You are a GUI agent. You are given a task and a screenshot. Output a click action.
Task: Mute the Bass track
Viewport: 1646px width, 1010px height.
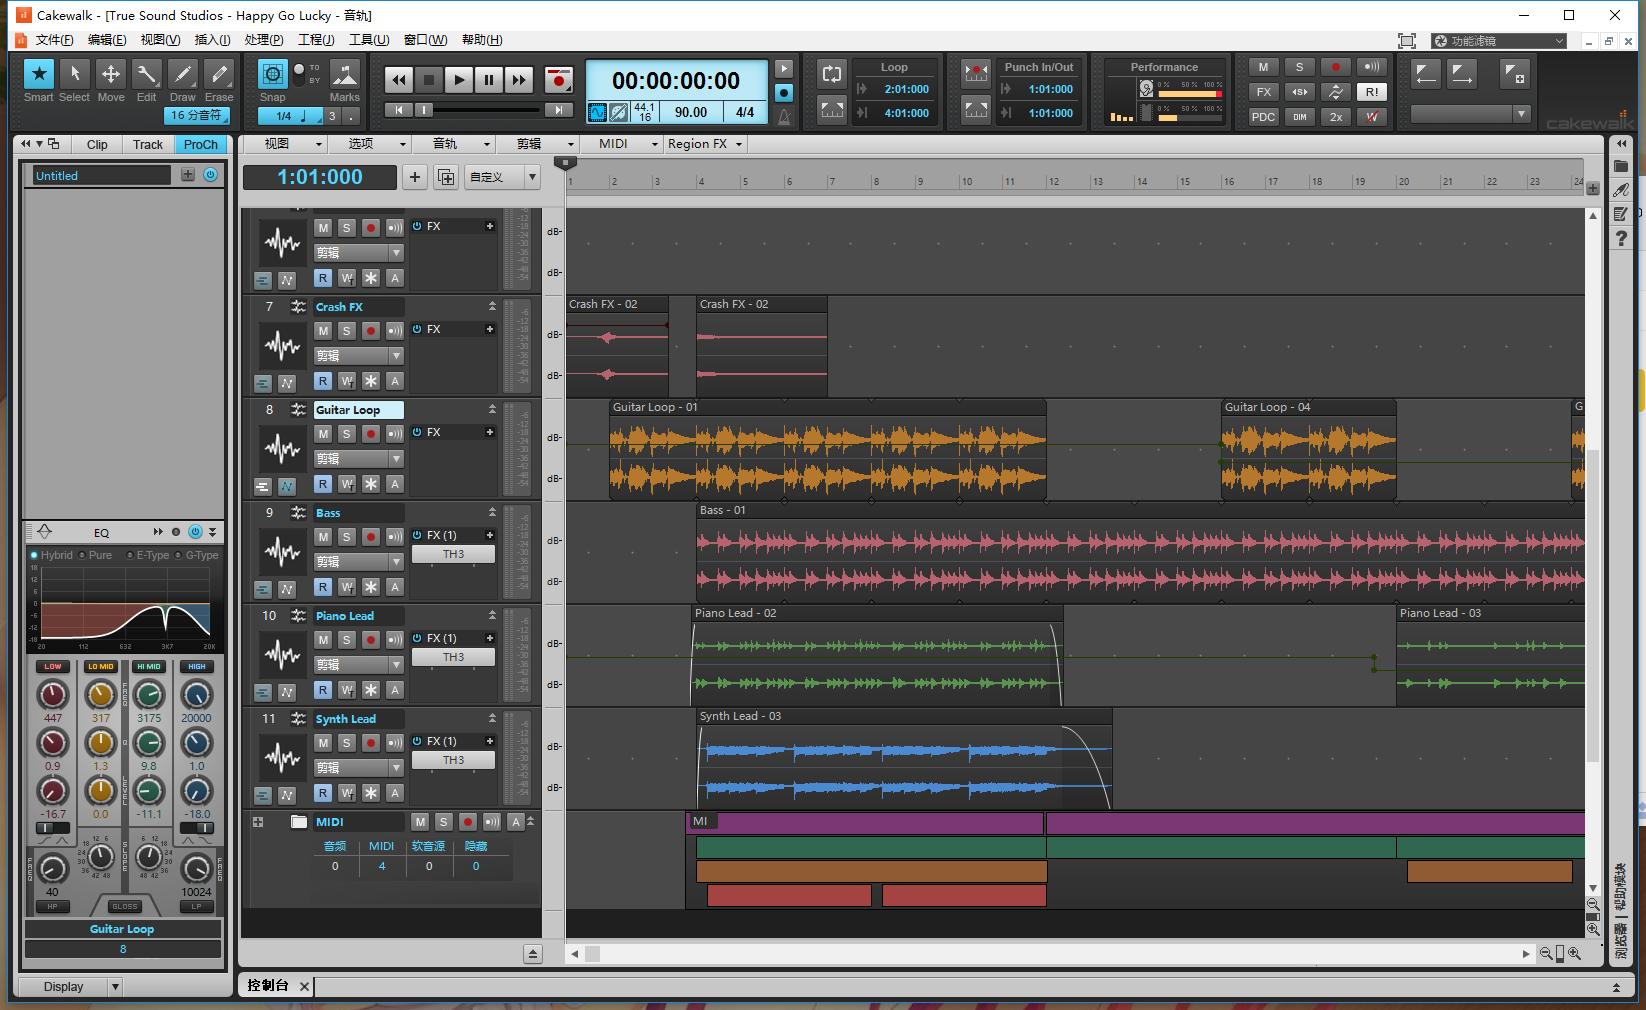tap(323, 537)
